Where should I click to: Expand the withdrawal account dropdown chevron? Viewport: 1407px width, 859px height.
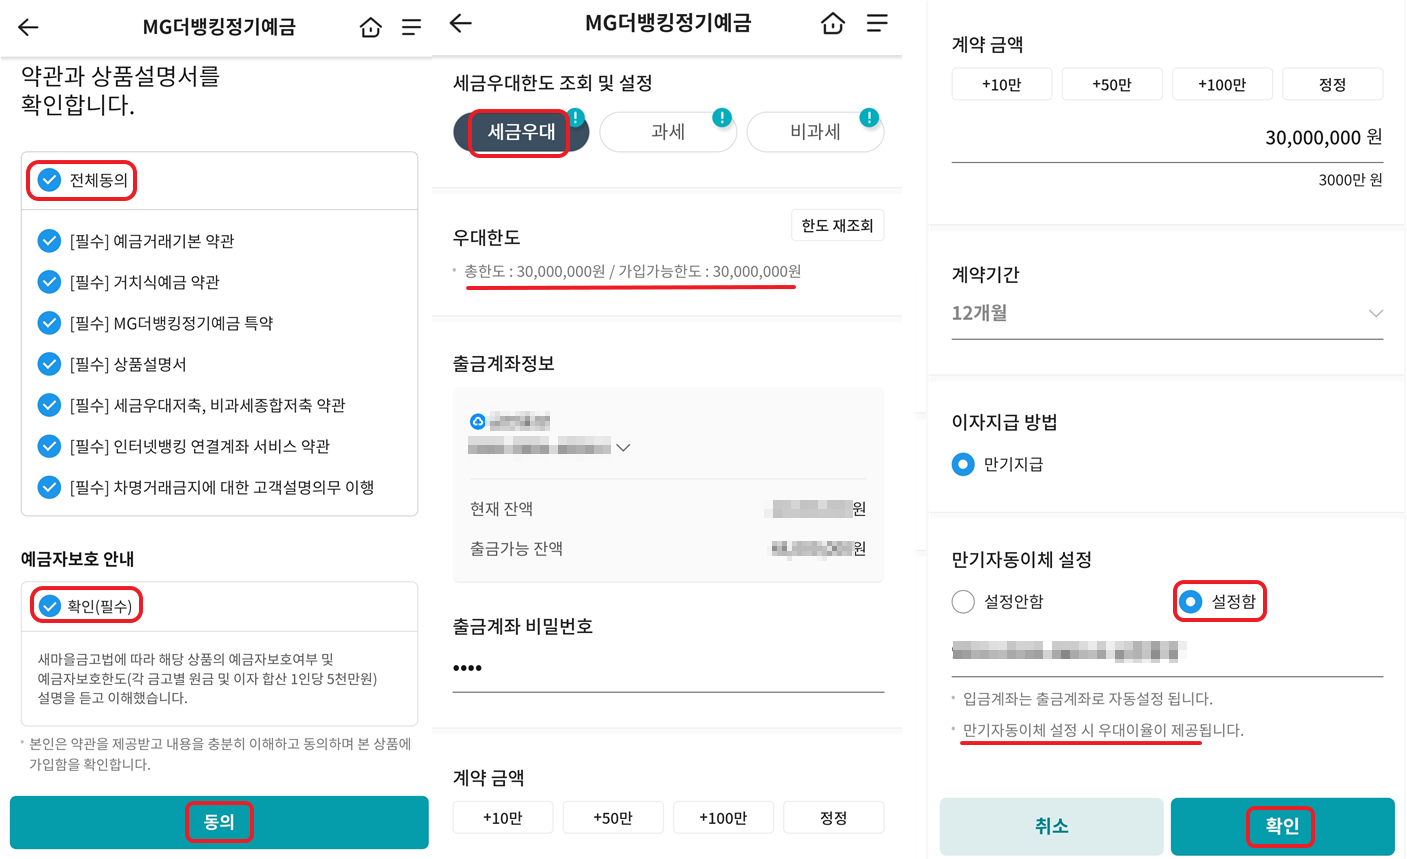(x=623, y=447)
